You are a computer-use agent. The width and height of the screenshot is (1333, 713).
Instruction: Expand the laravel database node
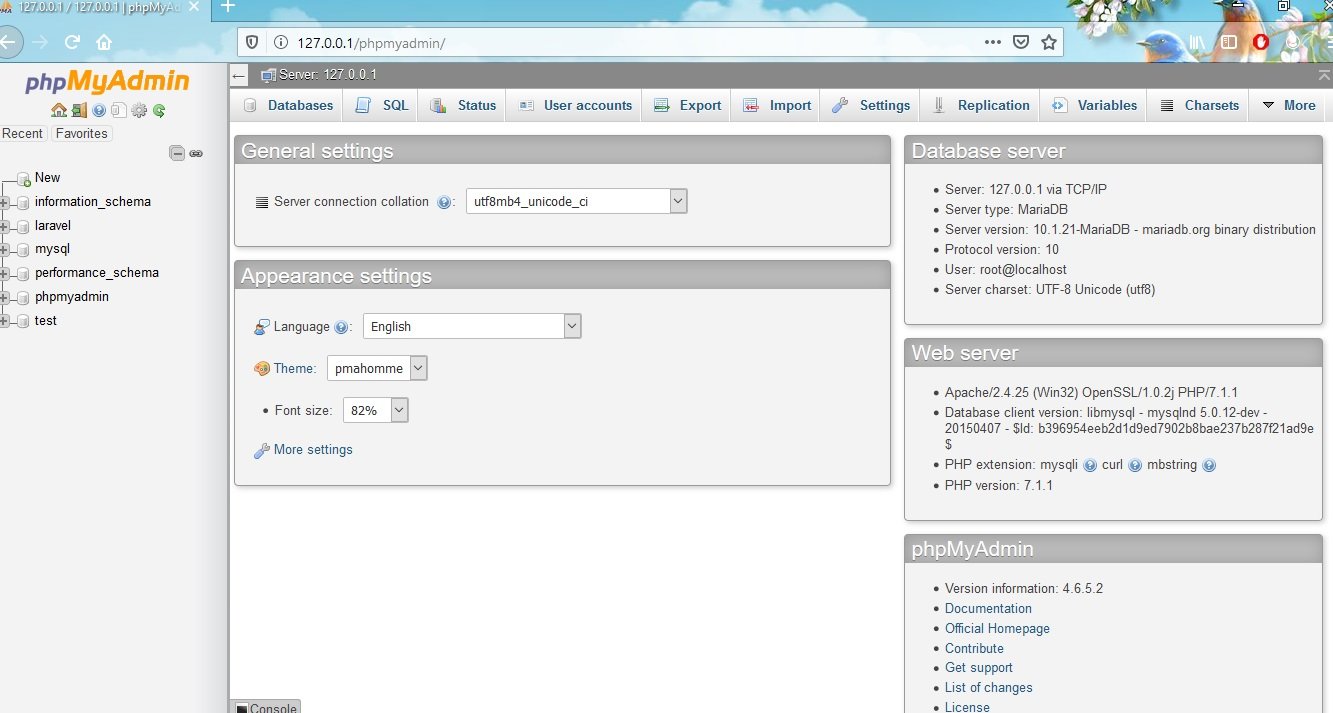tap(5, 226)
